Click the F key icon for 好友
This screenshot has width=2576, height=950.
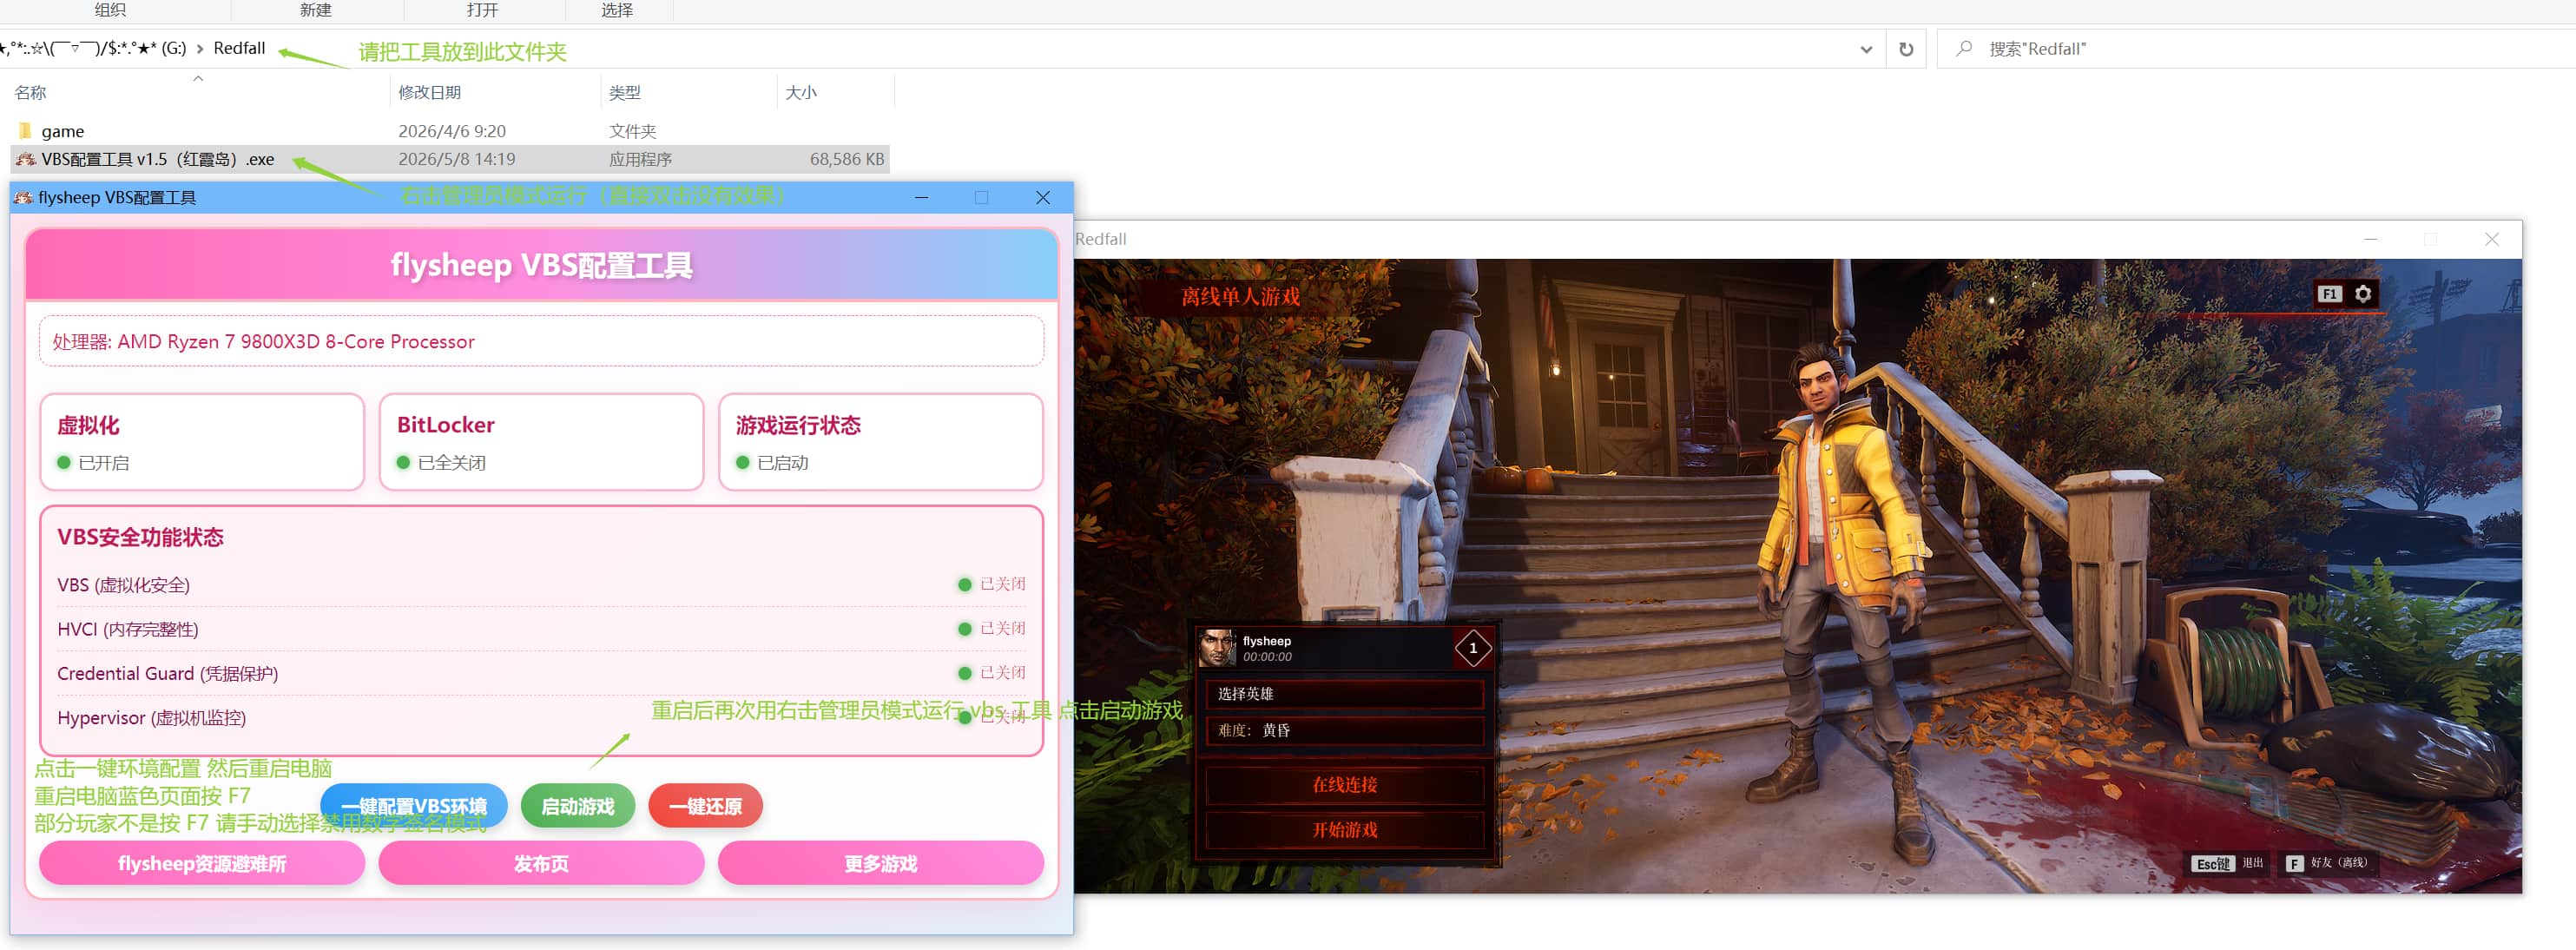2295,863
